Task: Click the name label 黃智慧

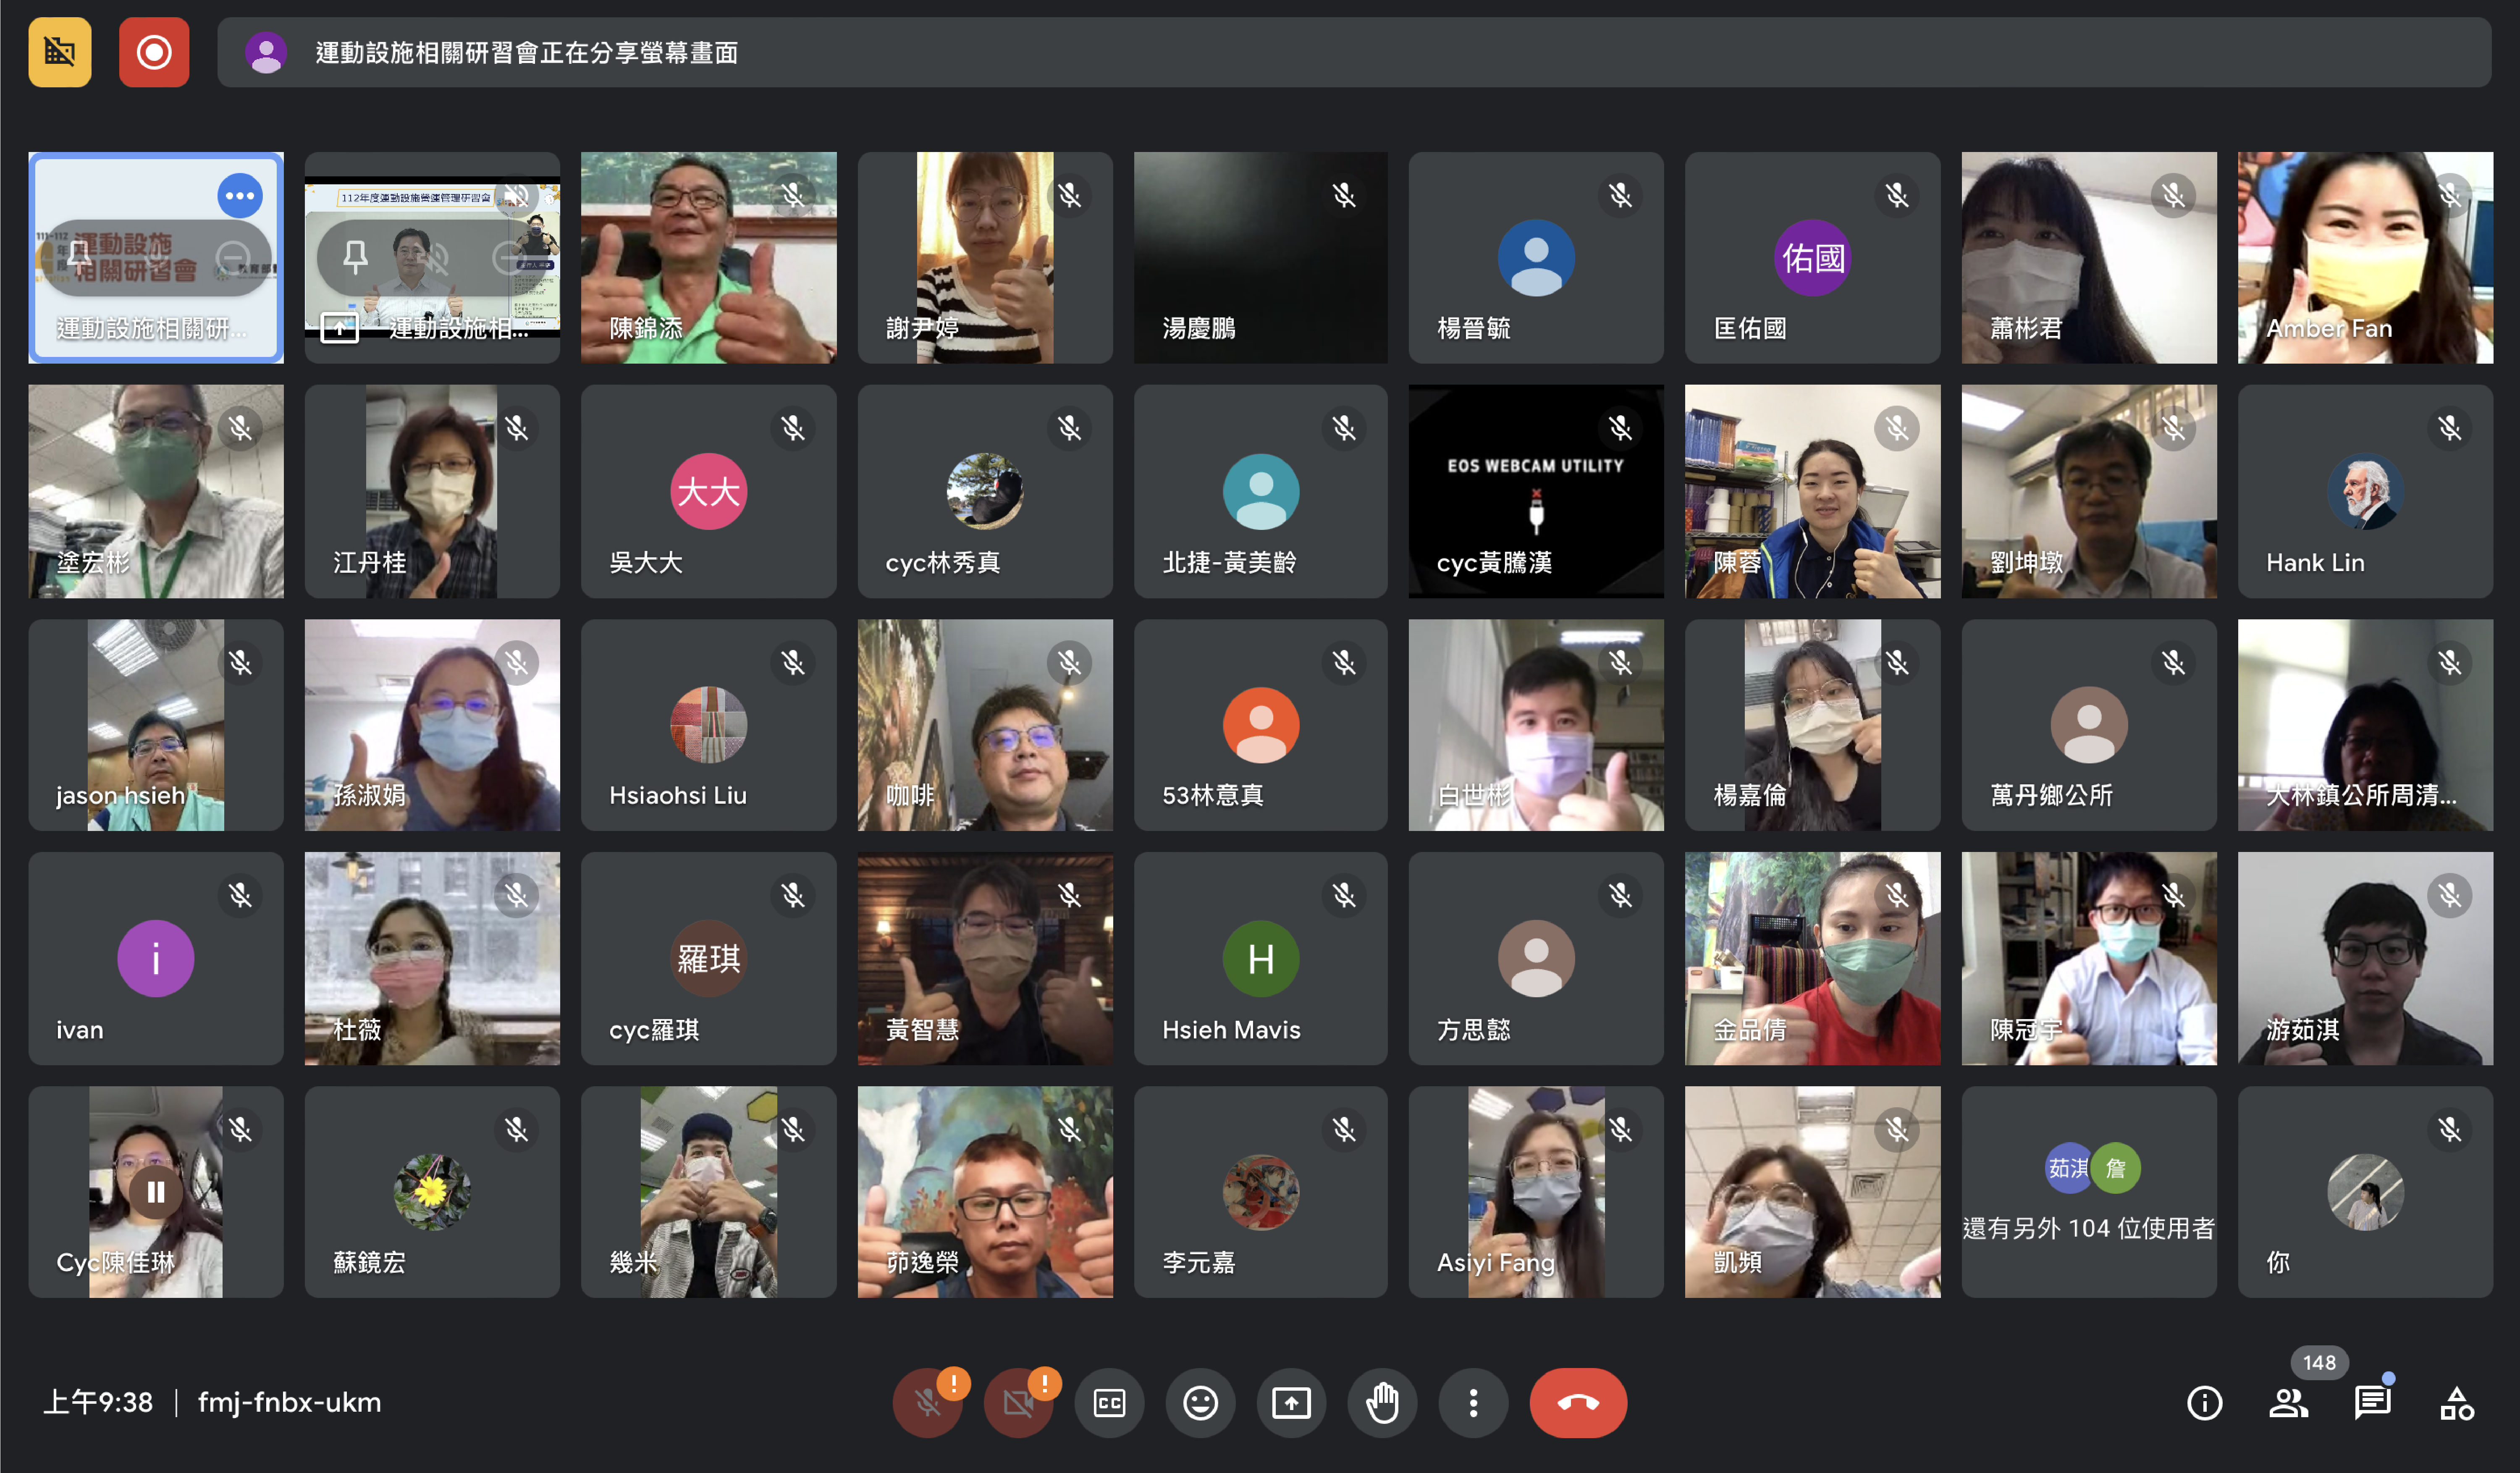Action: tap(922, 1029)
